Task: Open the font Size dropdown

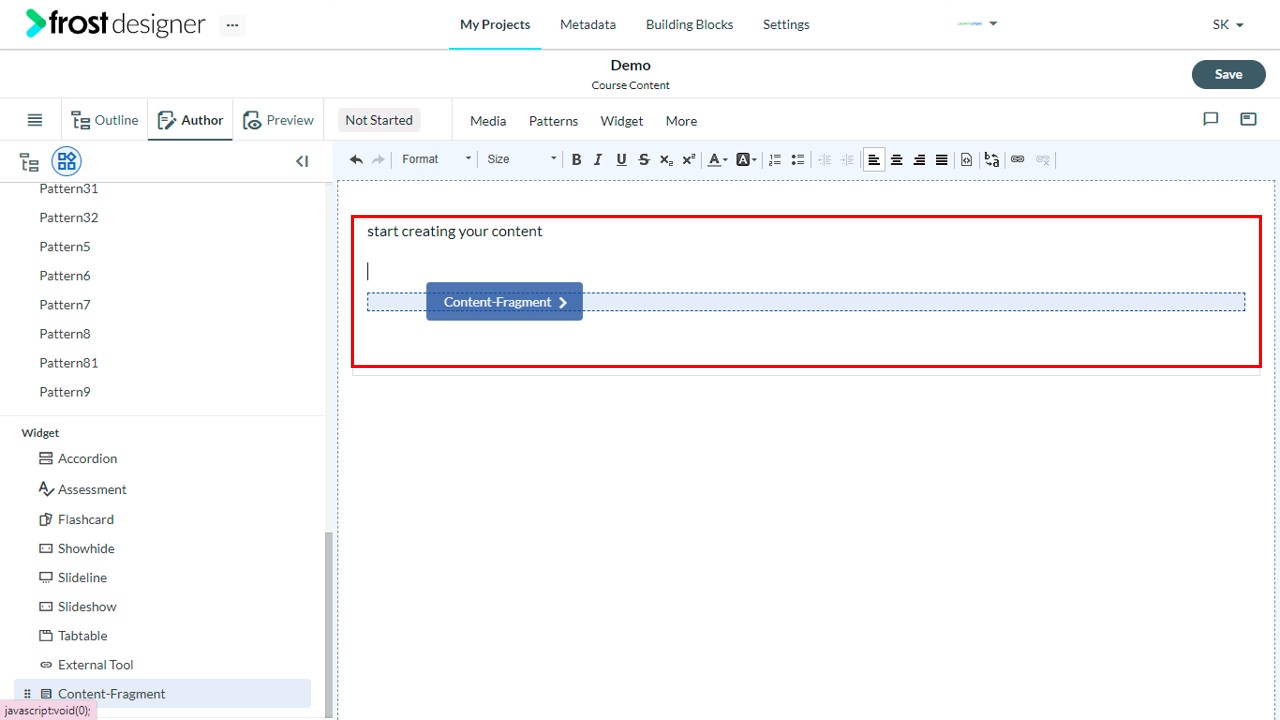Action: (x=521, y=159)
